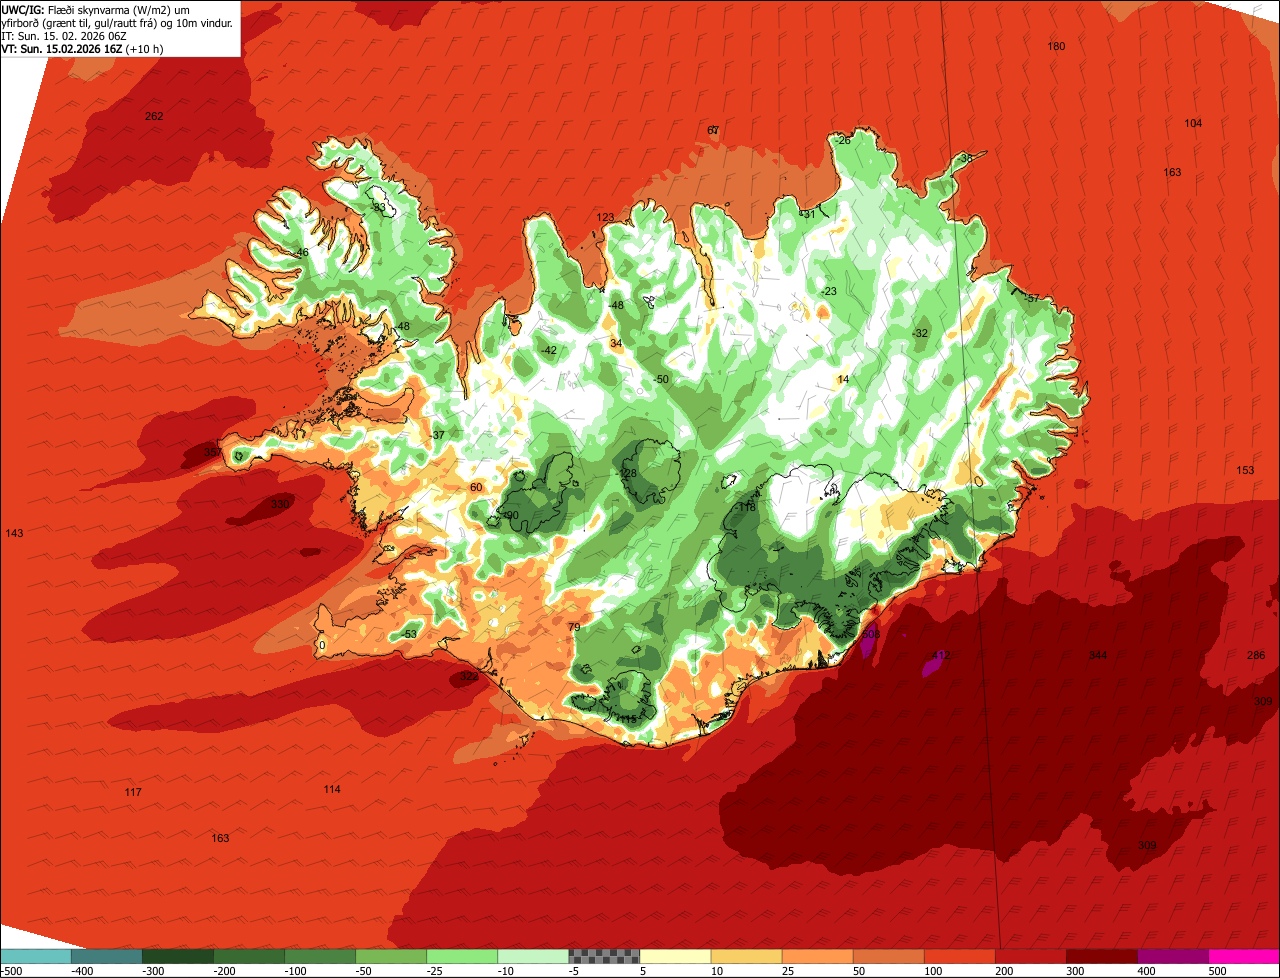Click the map value -57
The height and width of the screenshot is (978, 1280).
(1032, 298)
